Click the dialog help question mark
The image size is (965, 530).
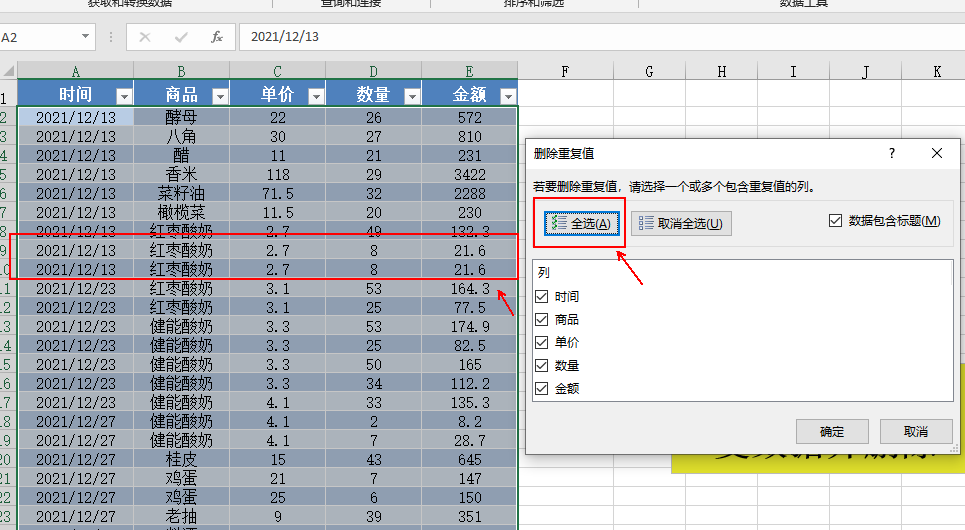point(892,153)
